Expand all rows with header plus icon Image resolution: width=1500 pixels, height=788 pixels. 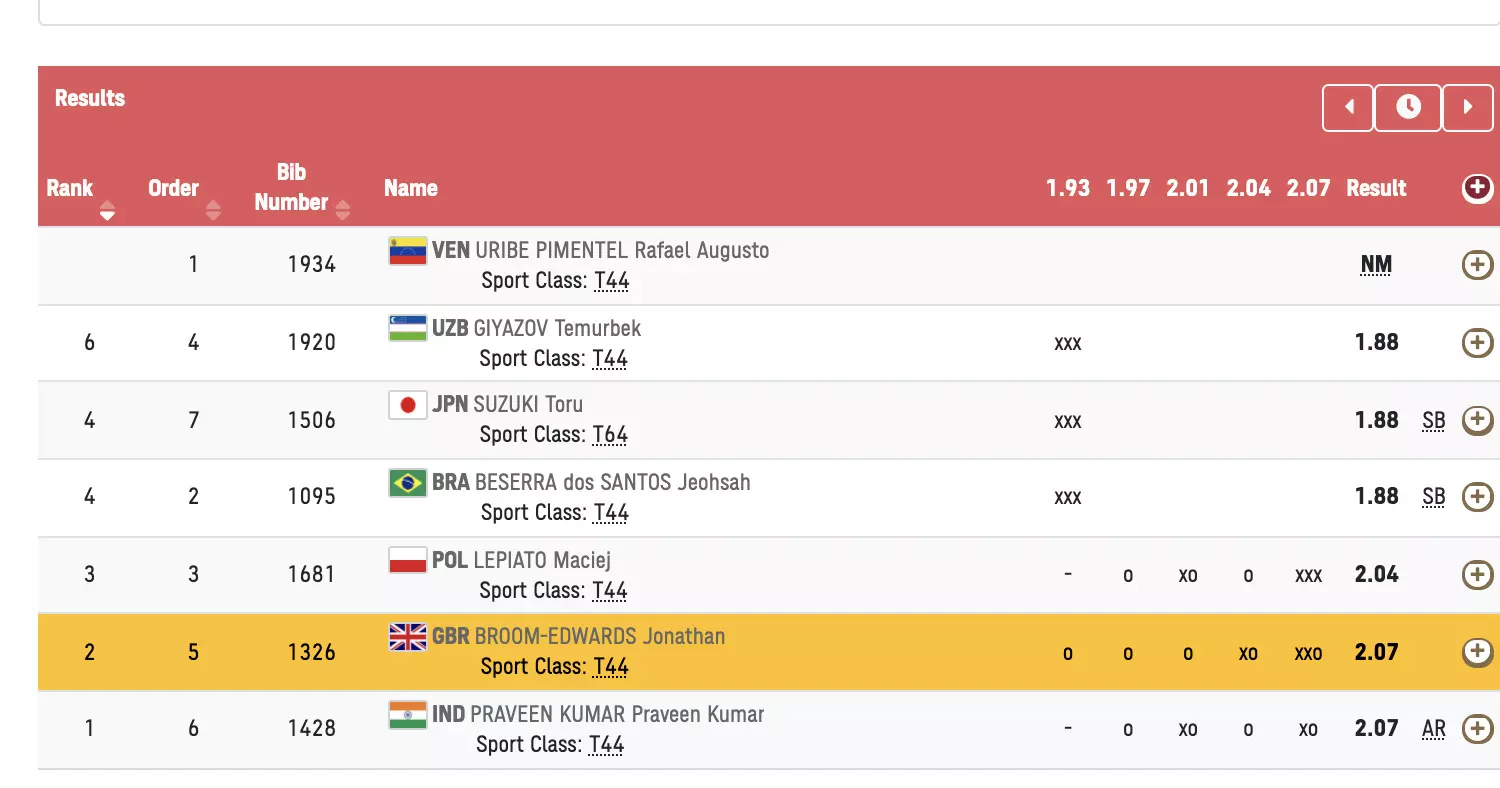[x=1477, y=188]
